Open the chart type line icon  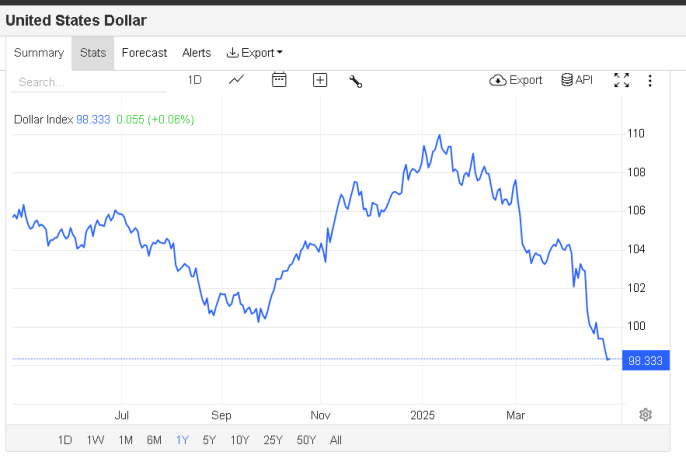click(236, 80)
